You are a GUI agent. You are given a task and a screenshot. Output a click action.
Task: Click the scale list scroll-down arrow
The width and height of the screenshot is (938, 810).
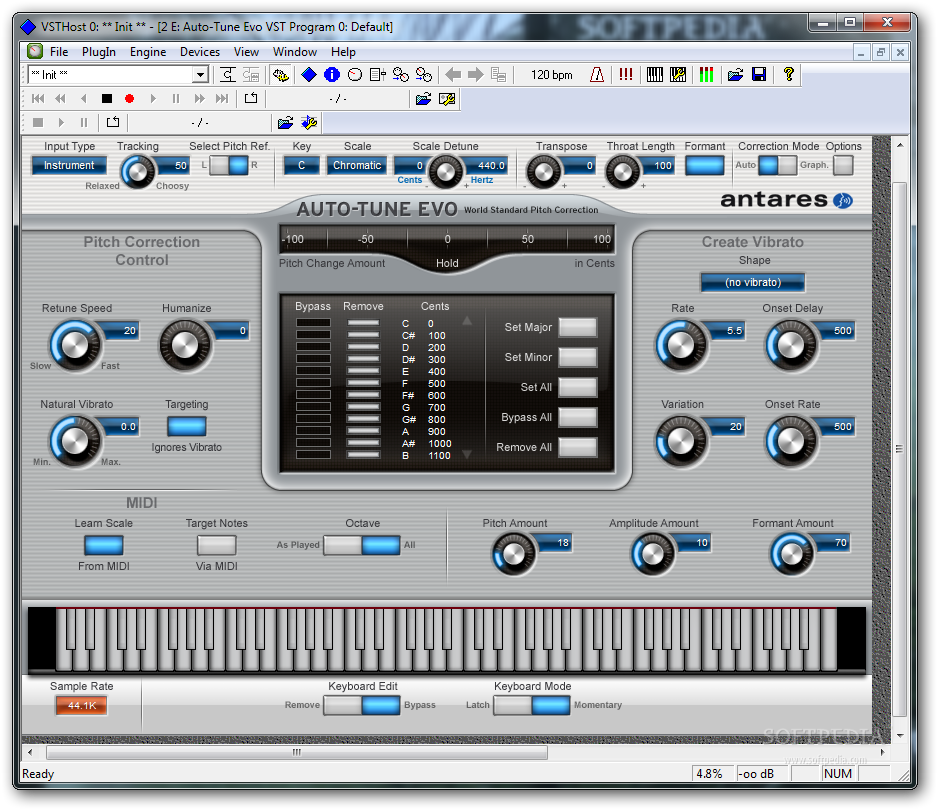pyautogui.click(x=467, y=455)
